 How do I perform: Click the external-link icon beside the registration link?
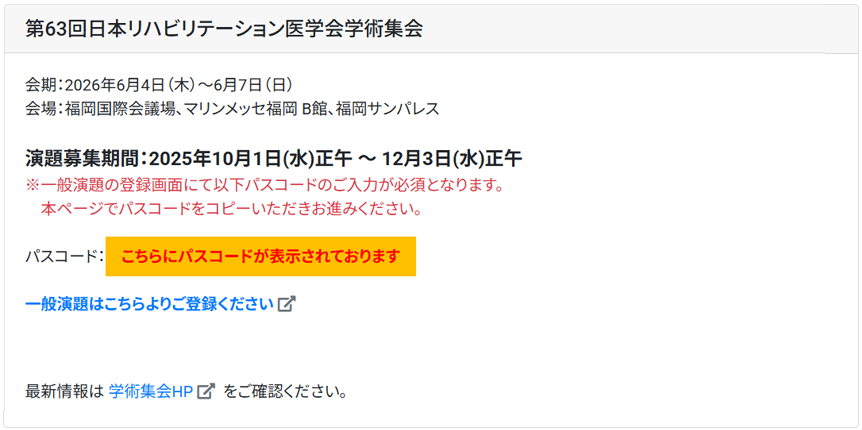point(287,304)
